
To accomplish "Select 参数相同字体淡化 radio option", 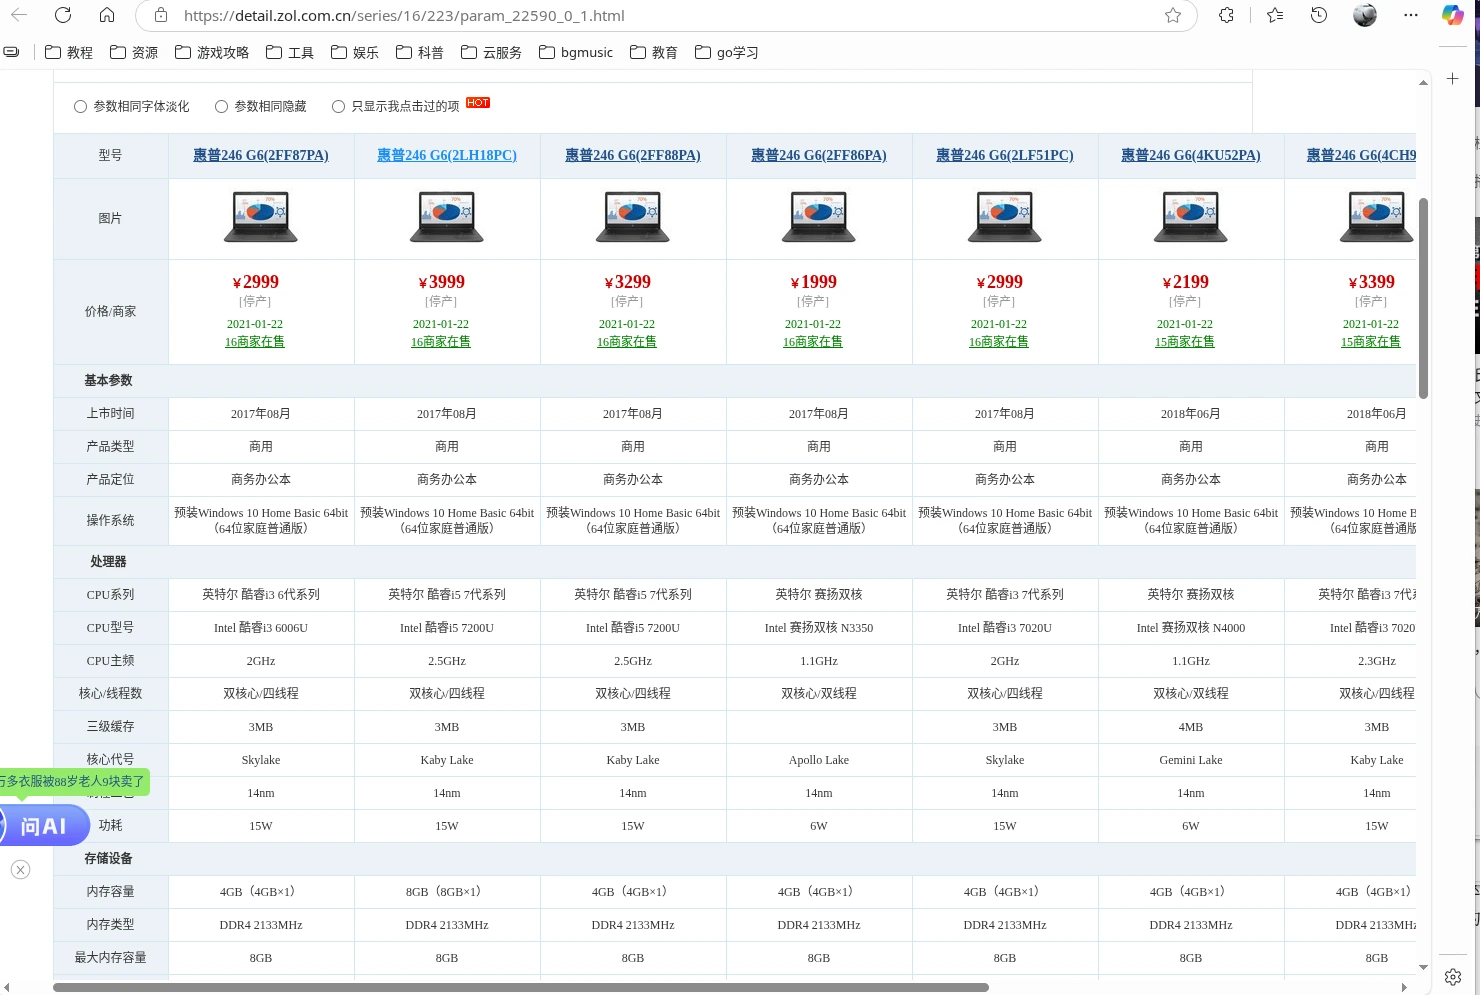I will [x=80, y=106].
